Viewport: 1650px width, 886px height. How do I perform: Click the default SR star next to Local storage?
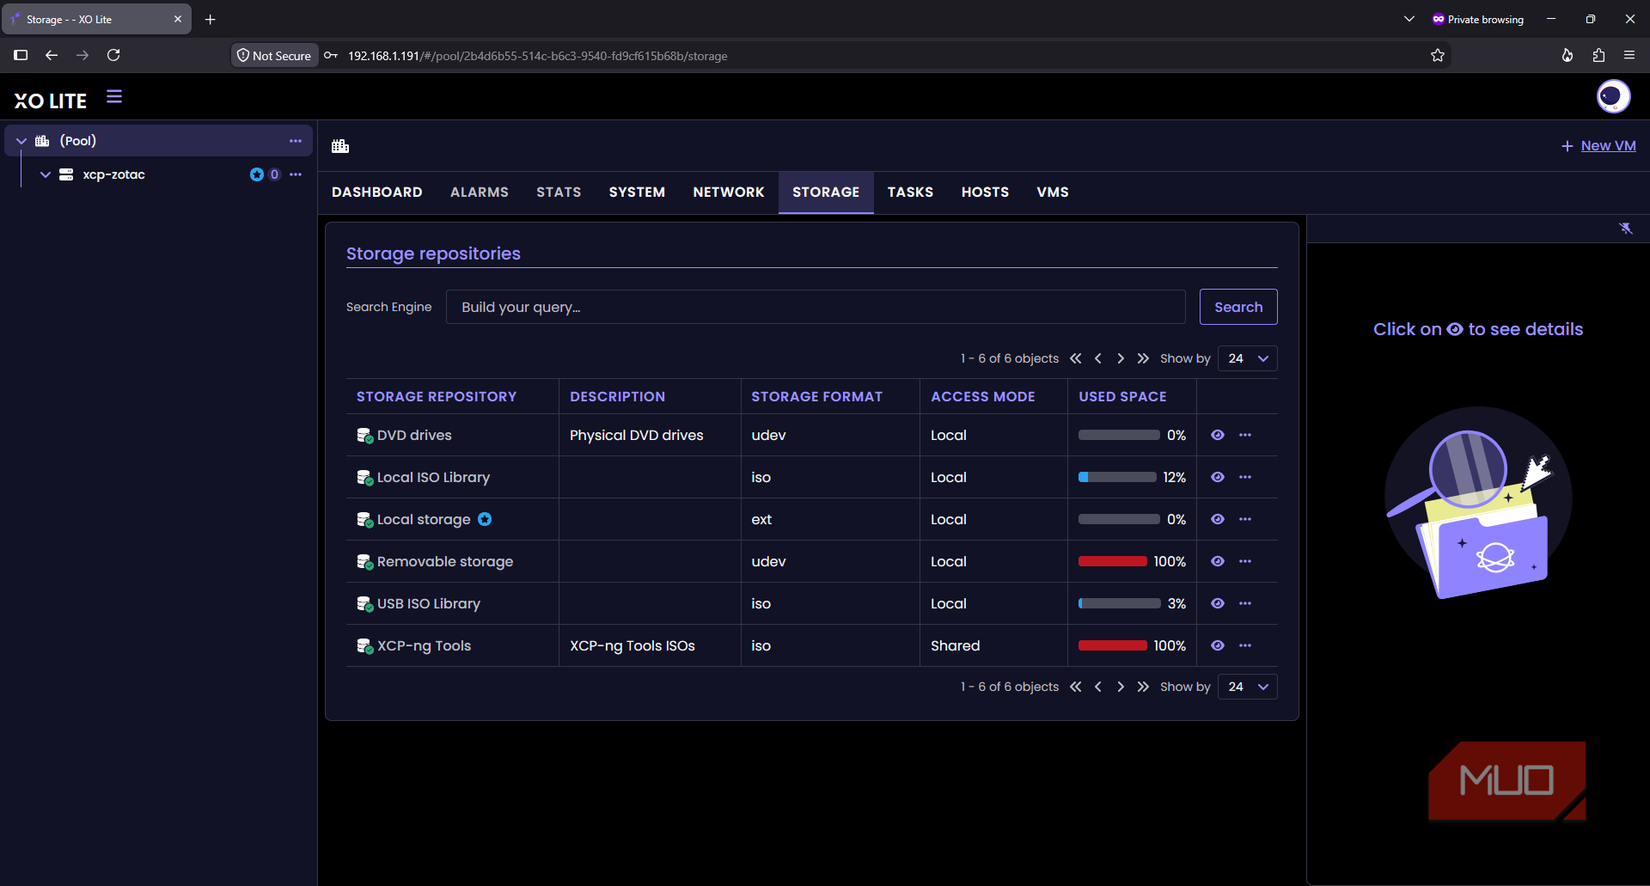coord(485,519)
